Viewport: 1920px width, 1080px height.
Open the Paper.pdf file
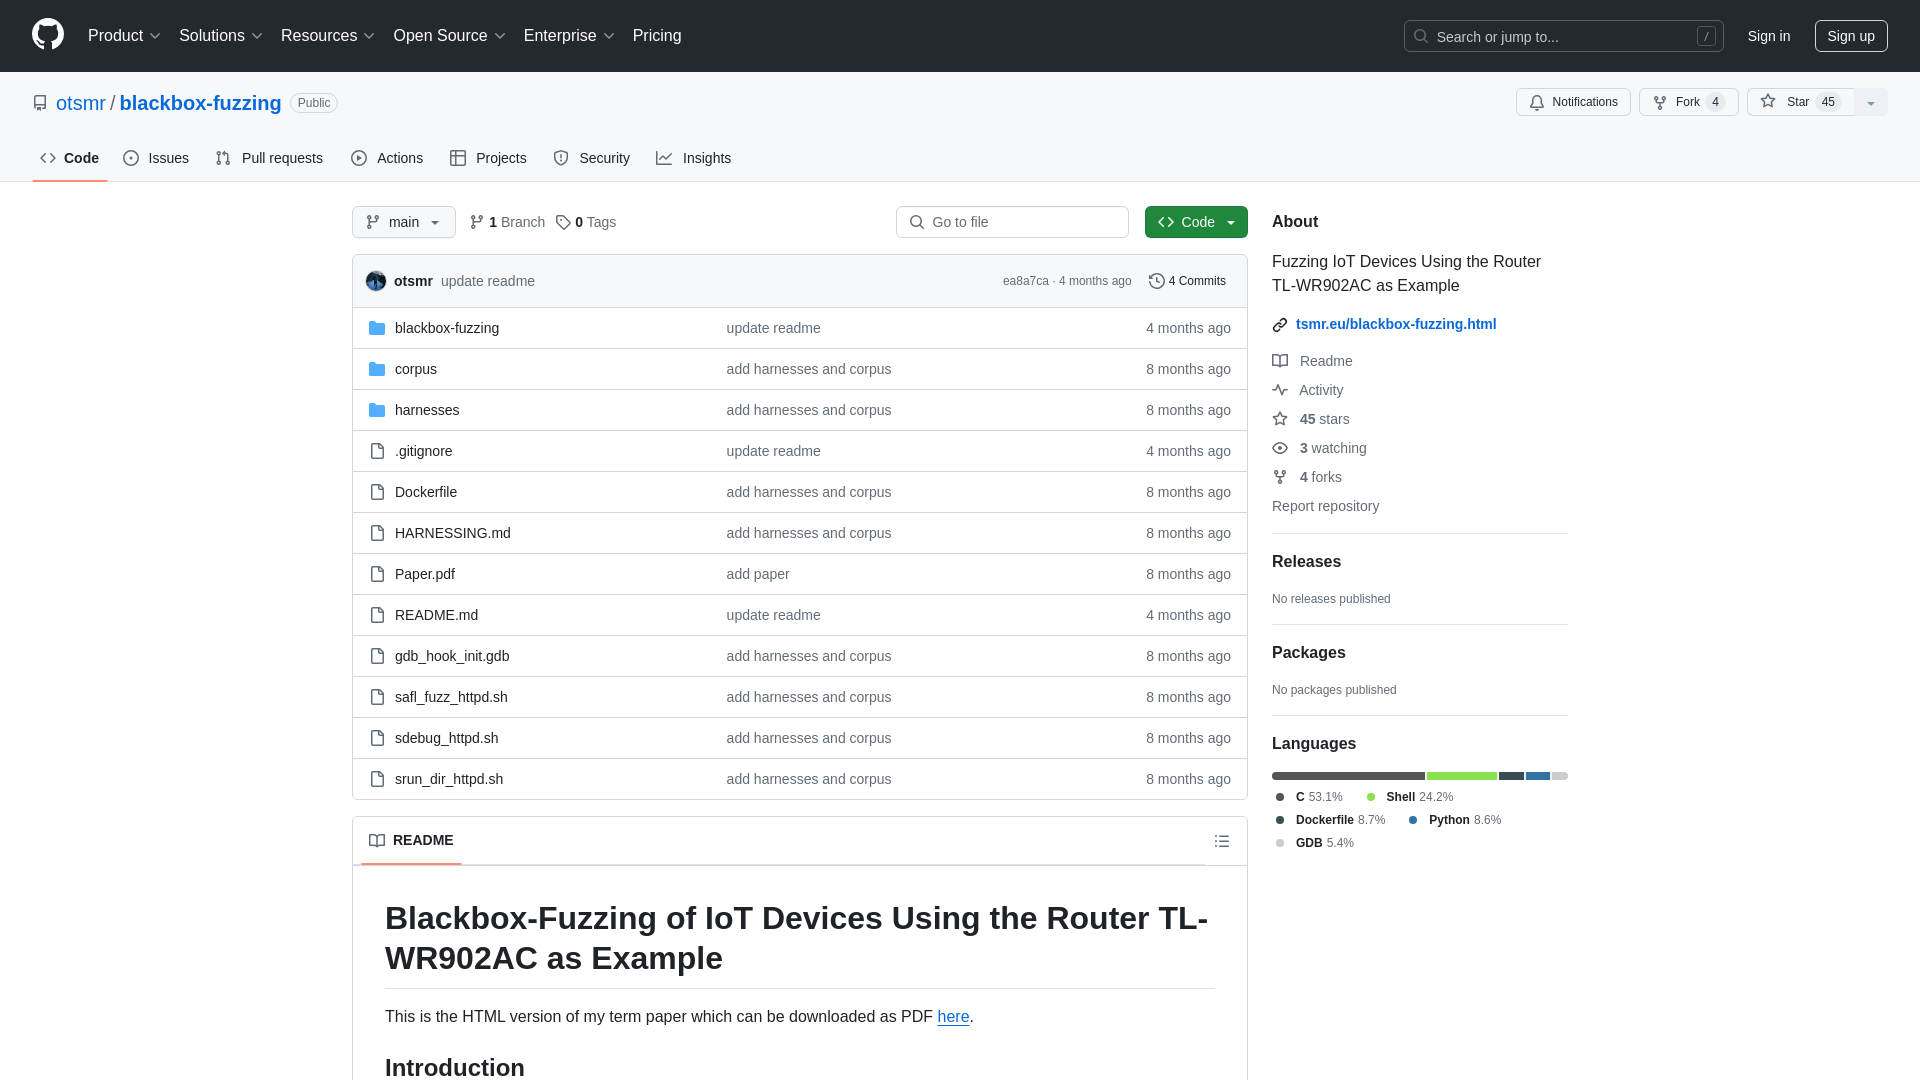click(x=425, y=572)
